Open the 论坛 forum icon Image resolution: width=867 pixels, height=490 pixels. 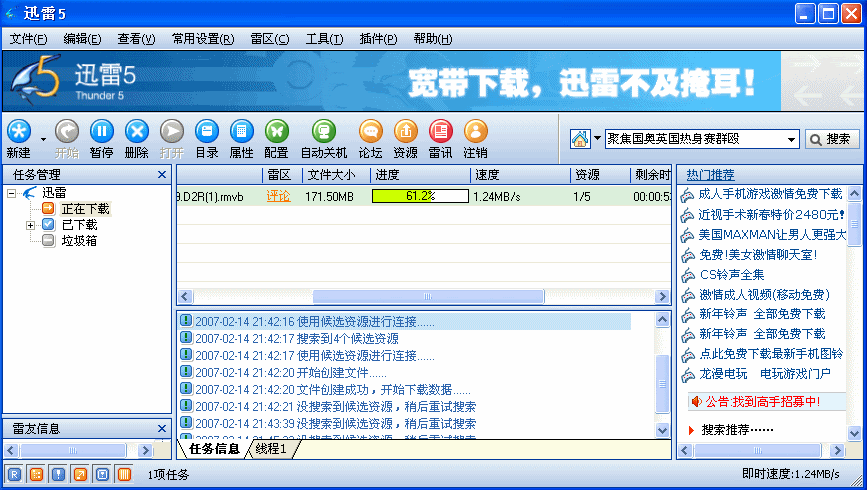point(370,132)
